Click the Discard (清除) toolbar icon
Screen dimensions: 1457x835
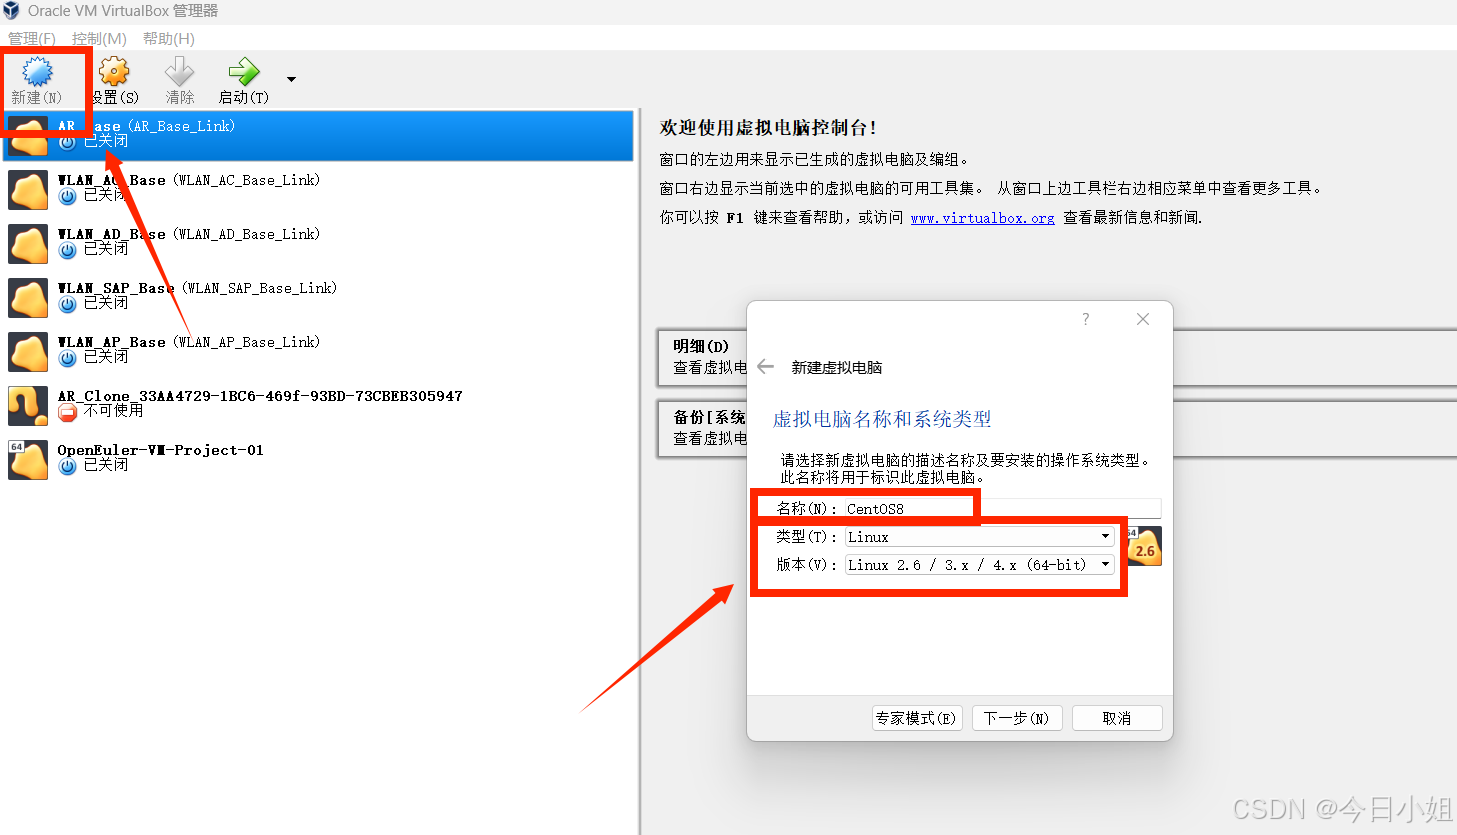179,72
